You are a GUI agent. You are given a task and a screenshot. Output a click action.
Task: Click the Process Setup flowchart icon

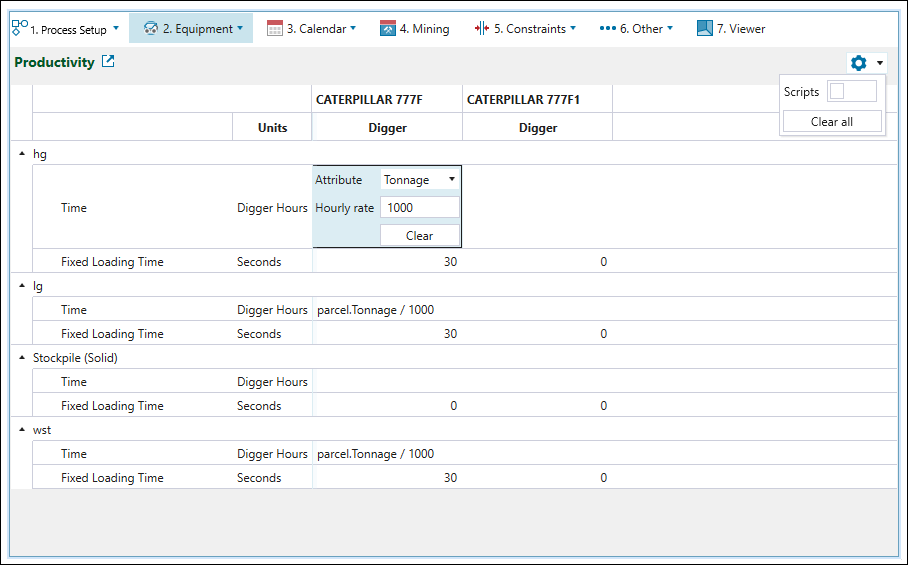pos(19,28)
